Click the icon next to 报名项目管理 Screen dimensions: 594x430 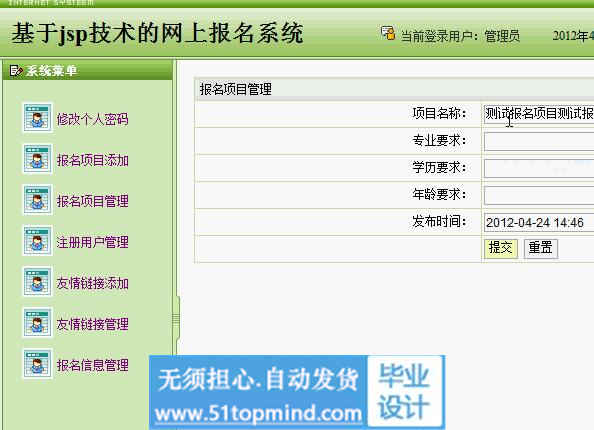pos(37,200)
